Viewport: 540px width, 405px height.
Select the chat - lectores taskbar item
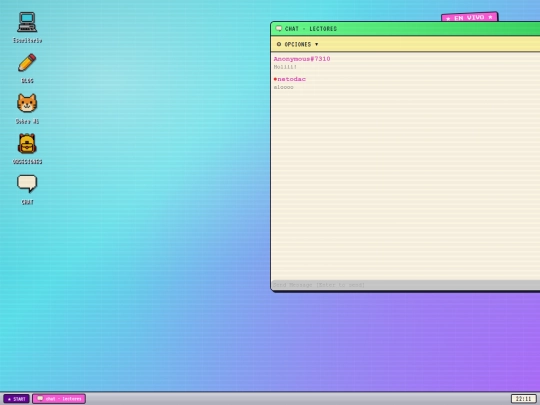[59, 399]
